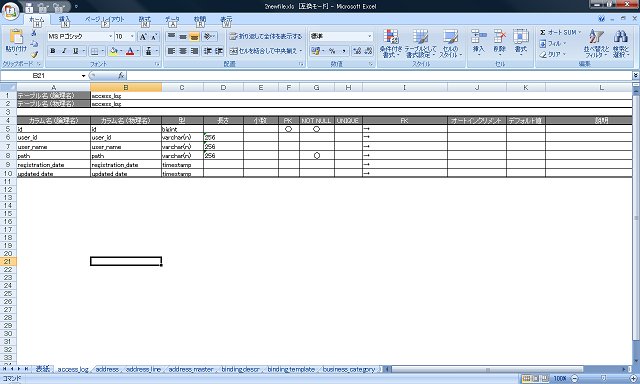Click the Fill Color bucket icon
Viewport: 640px width, 384px height.
coord(113,51)
